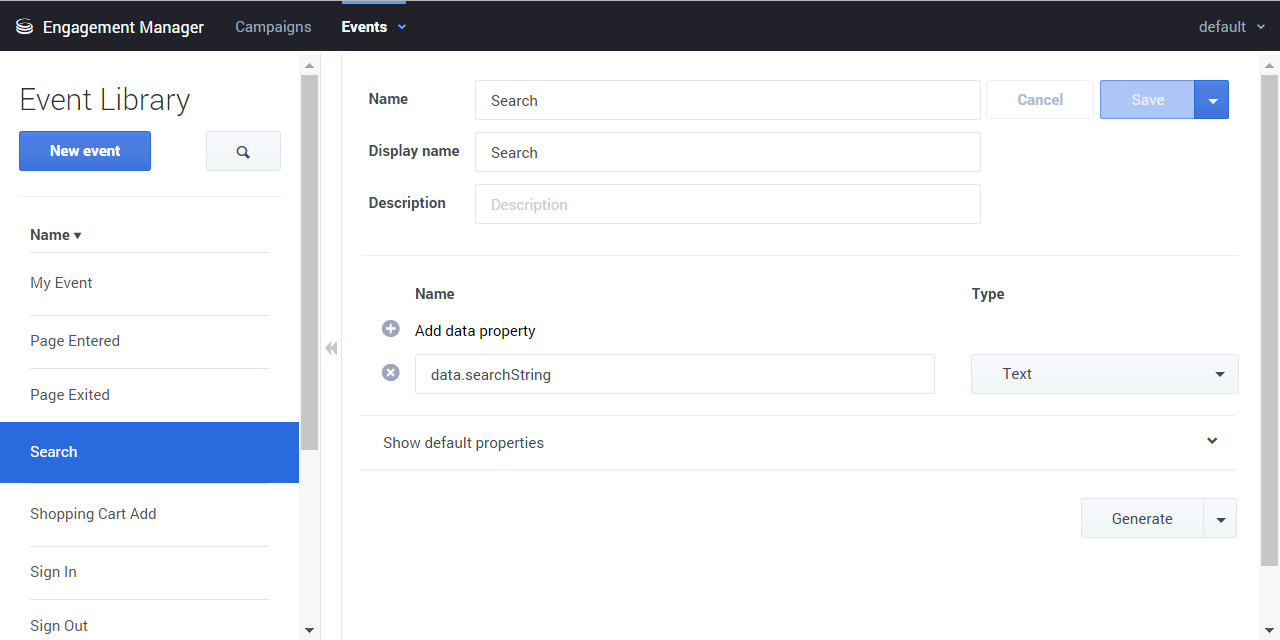Open the Generate split dropdown arrow
1280x640 pixels.
1220,519
